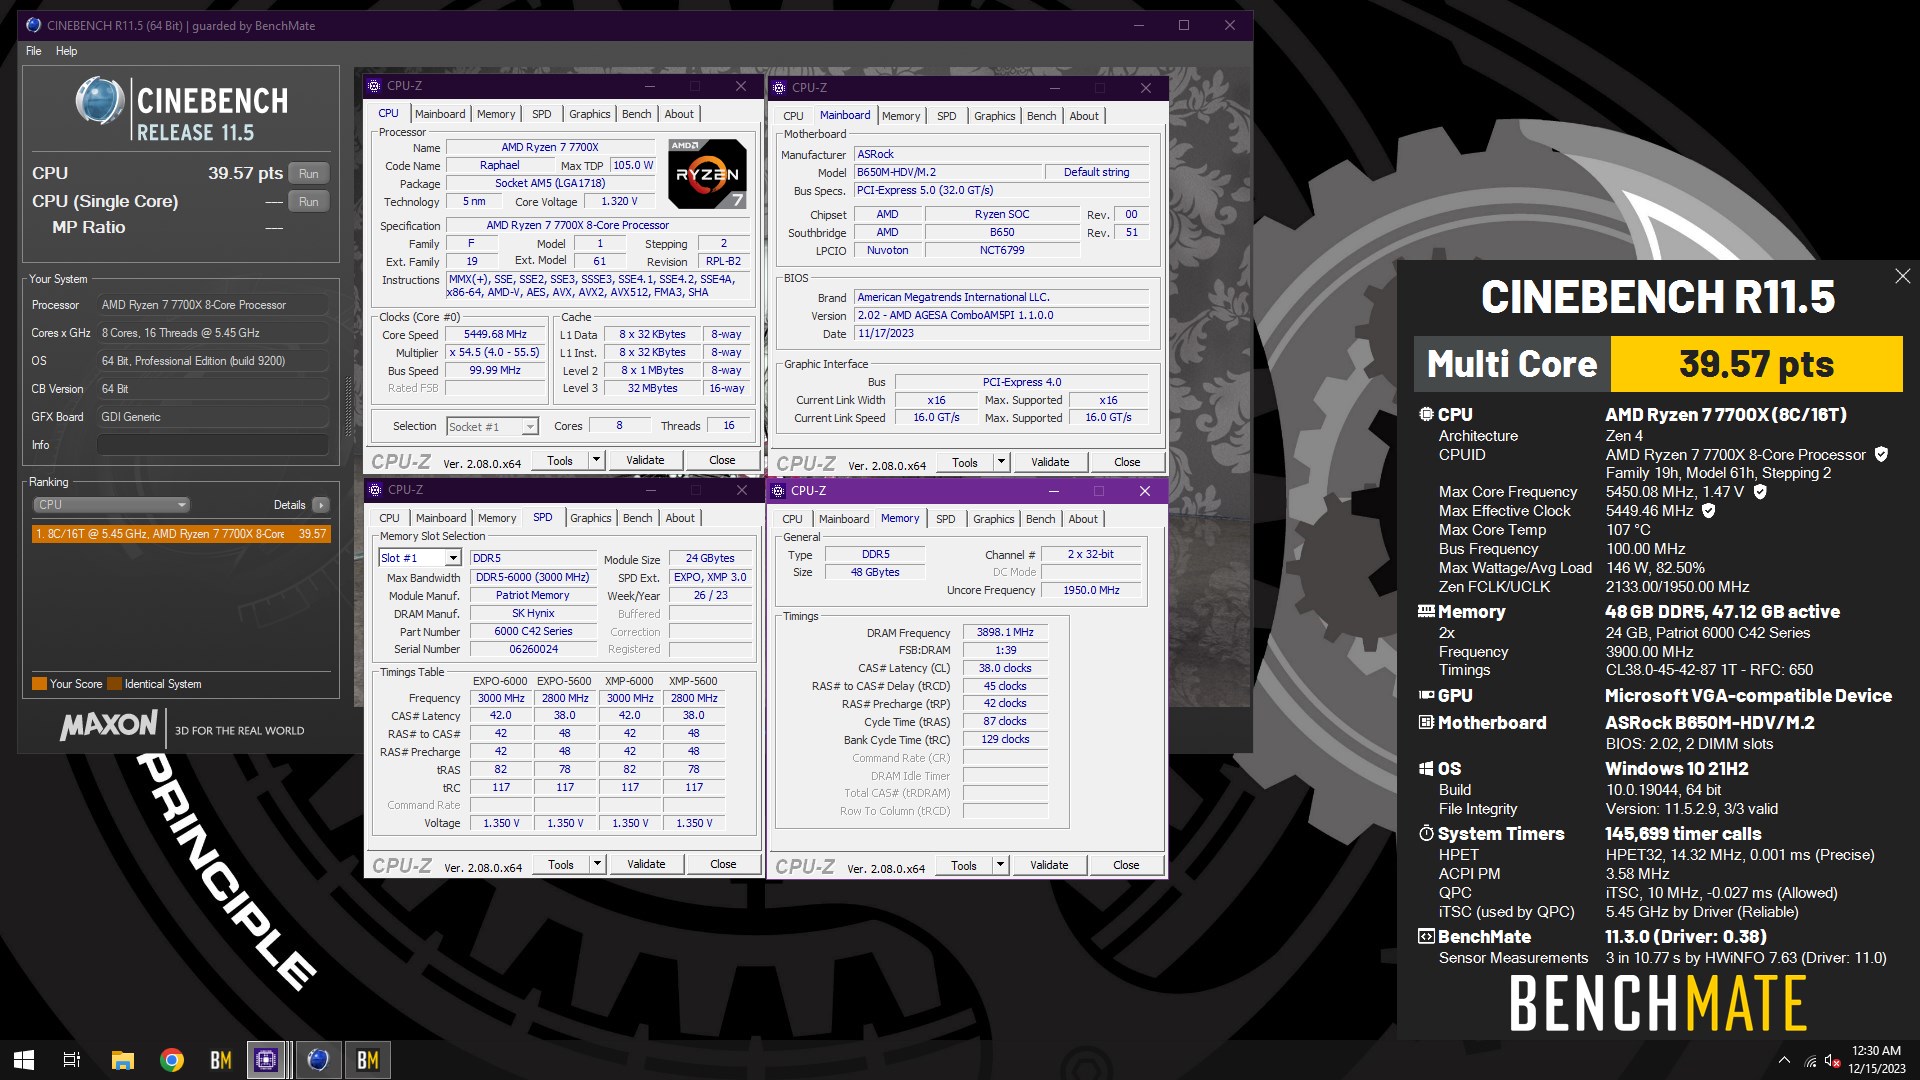Click the Bus Speed 99.99 MHz value
This screenshot has height=1080, width=1920.
[x=494, y=370]
